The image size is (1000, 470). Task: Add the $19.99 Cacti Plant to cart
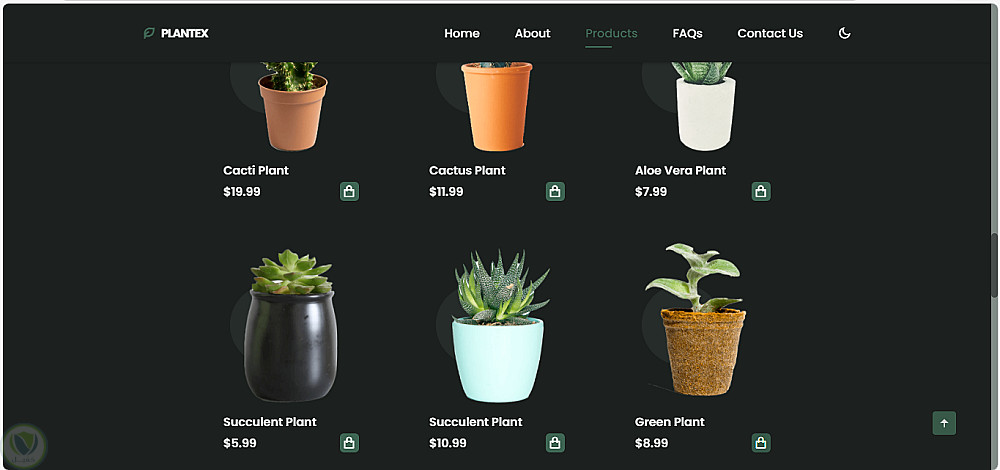349,191
